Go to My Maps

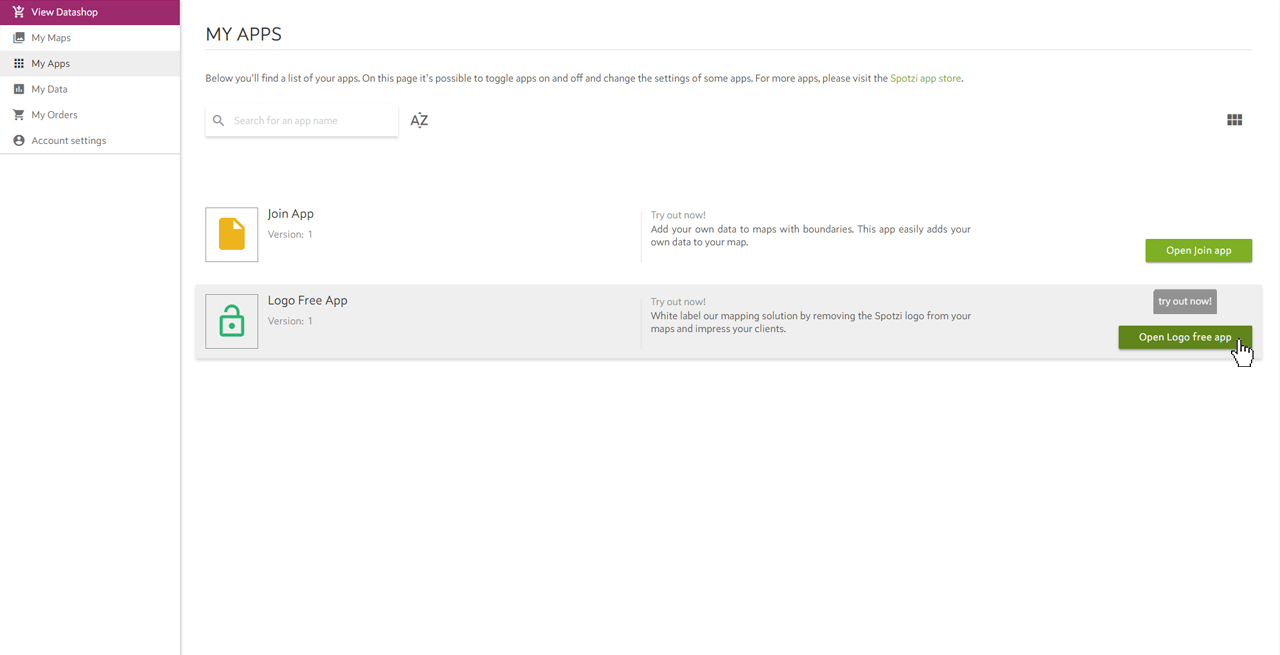(90, 38)
